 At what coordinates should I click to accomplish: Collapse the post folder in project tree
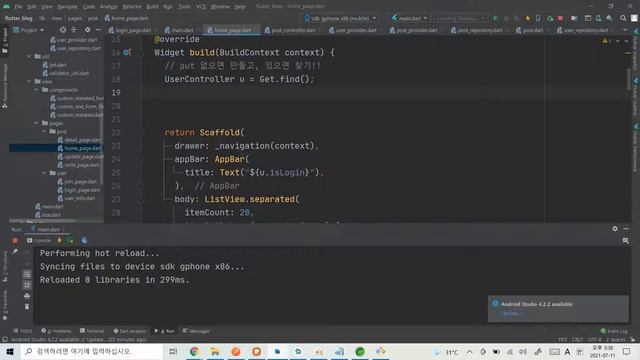coord(44,131)
